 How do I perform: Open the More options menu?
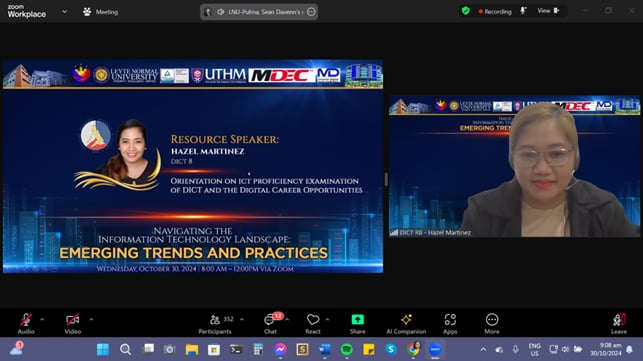492,323
